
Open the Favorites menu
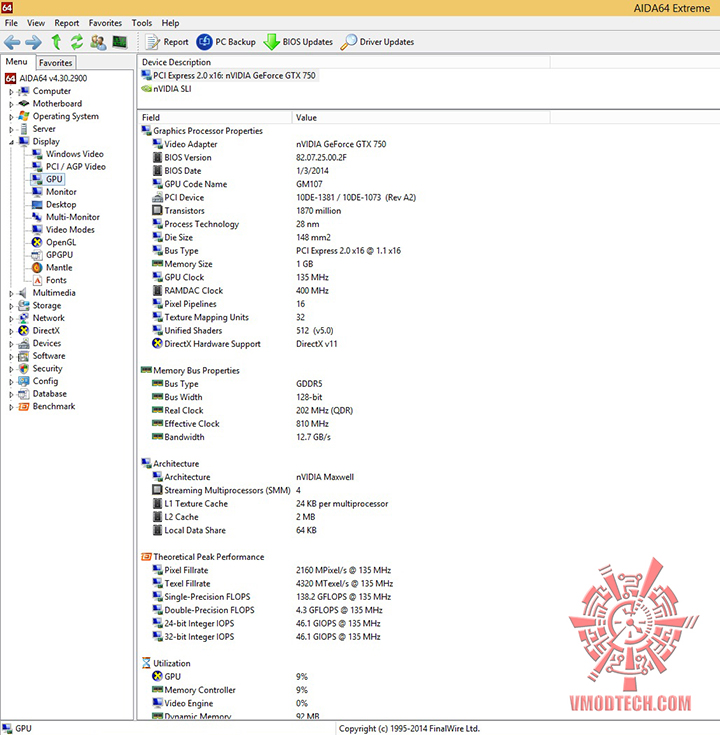[105, 23]
